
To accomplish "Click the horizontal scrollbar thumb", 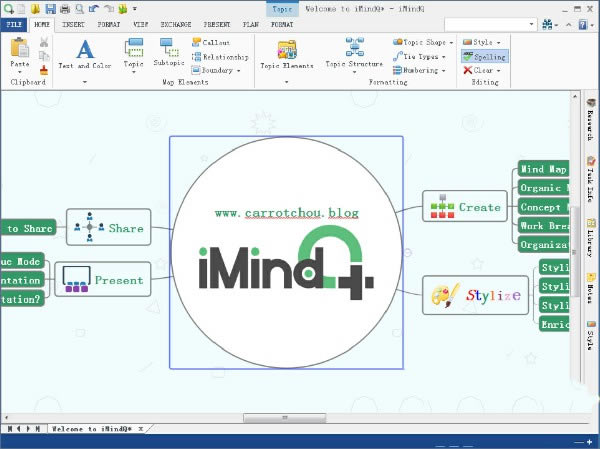I will point(285,418).
